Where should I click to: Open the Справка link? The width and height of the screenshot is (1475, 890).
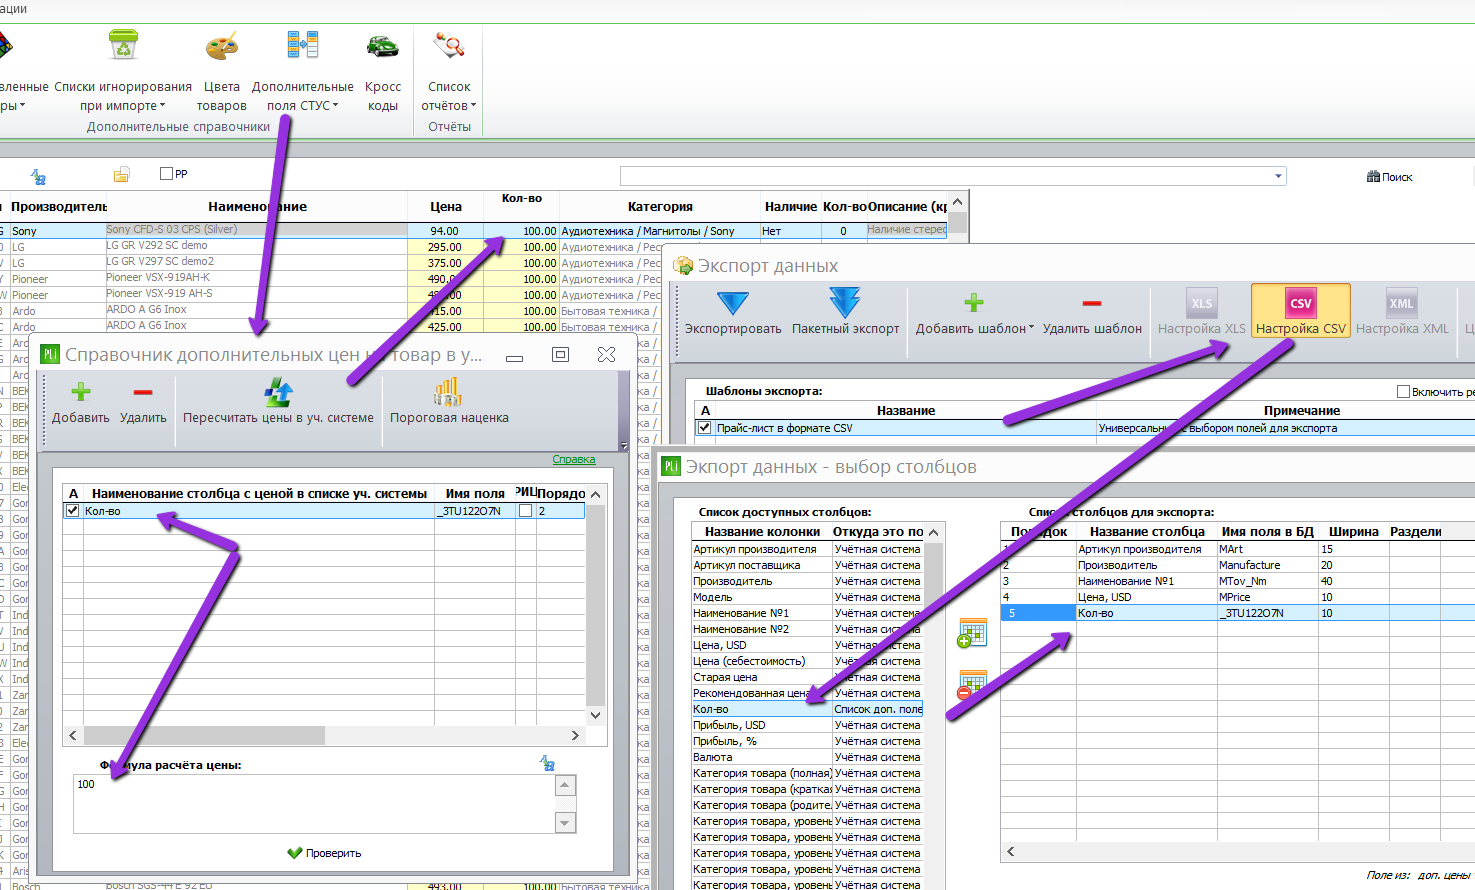(574, 459)
